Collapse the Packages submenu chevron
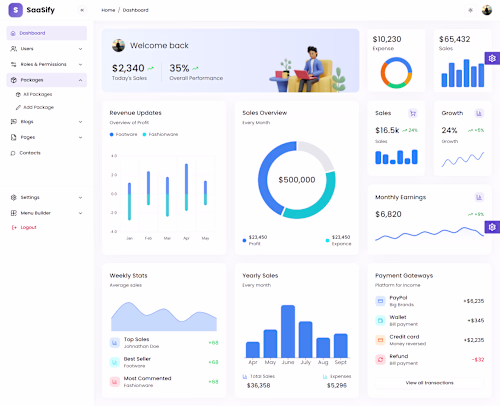The width and height of the screenshot is (500, 406). tap(80, 80)
